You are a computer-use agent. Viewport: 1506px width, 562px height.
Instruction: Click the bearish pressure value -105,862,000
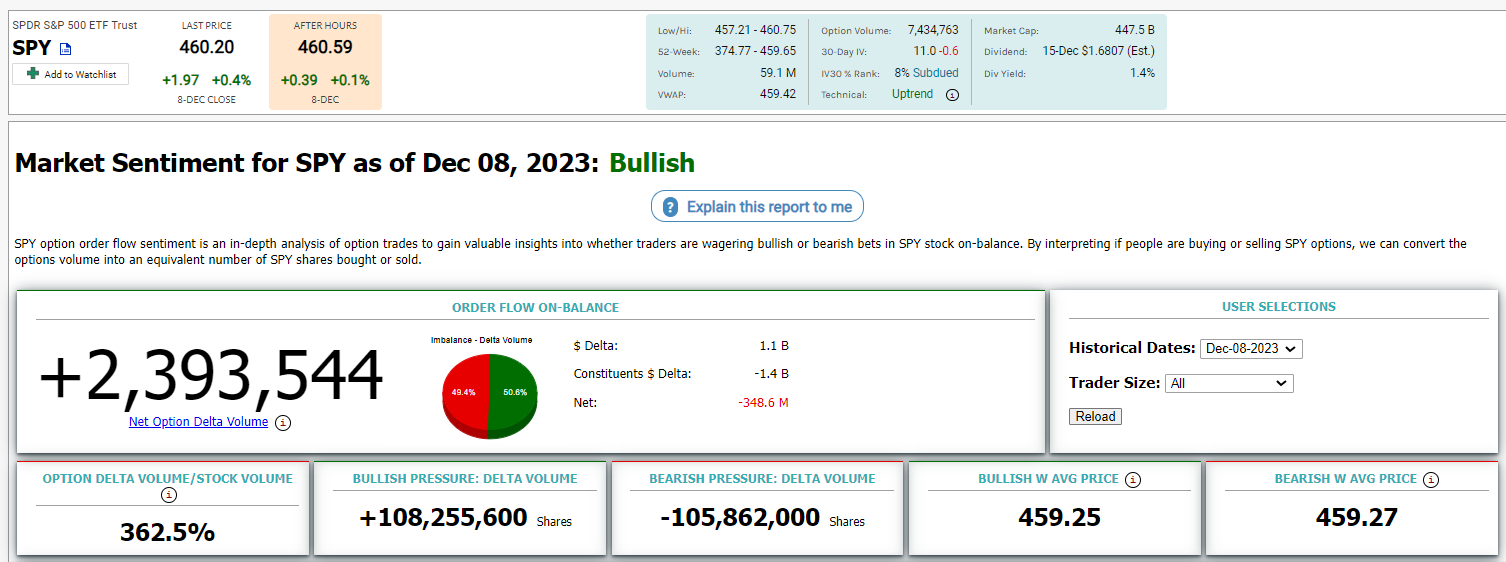[740, 518]
